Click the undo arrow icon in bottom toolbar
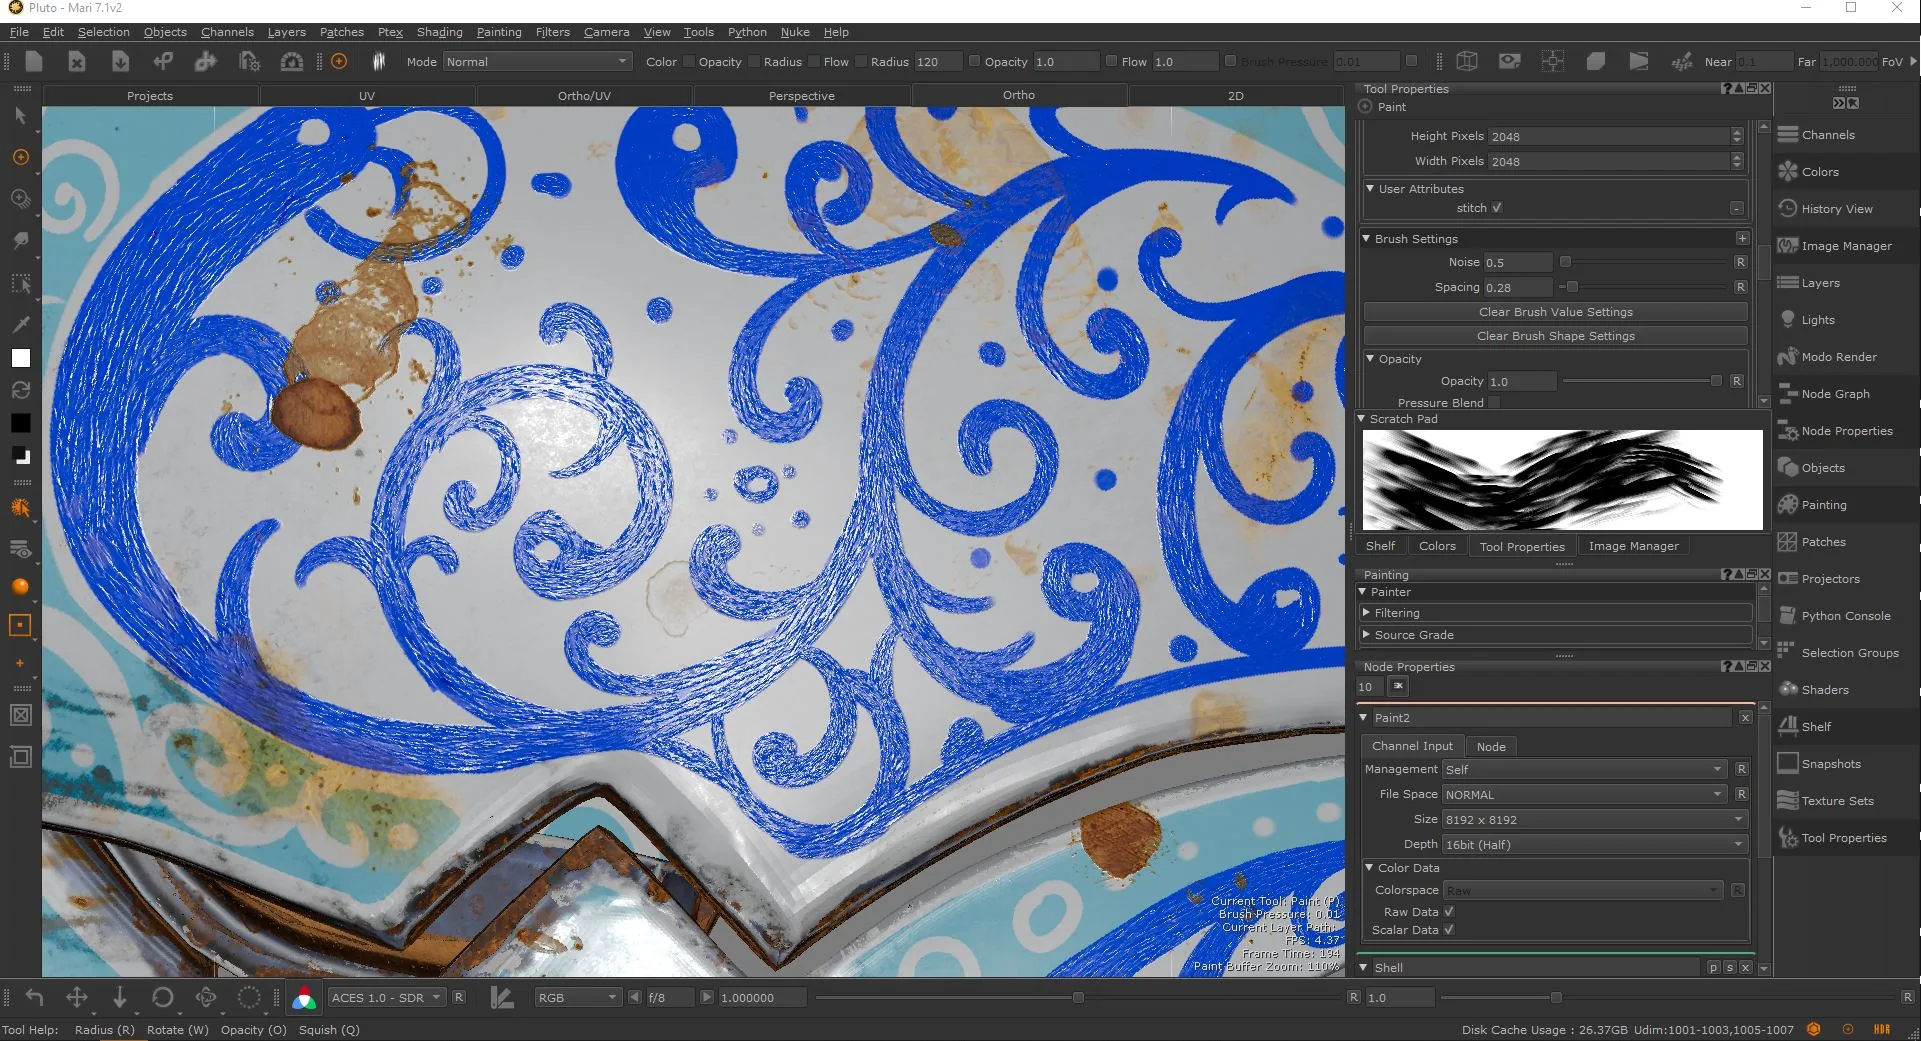Screen dimensions: 1921x1041 34,998
